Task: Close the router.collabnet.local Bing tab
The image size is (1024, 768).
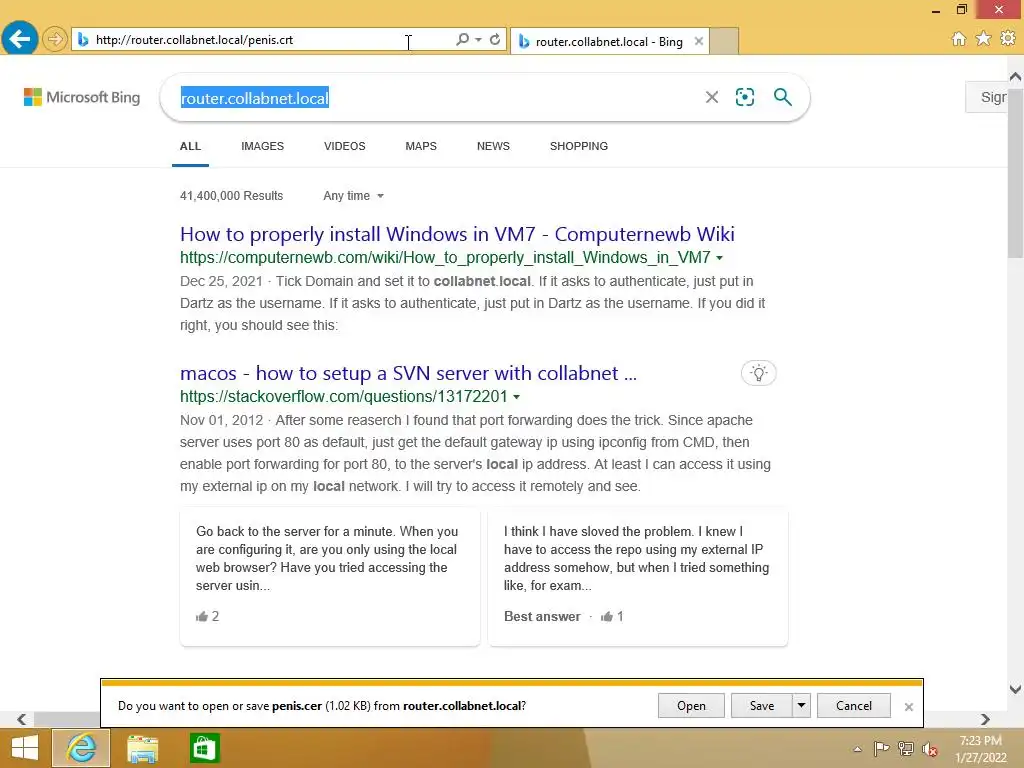Action: (x=699, y=41)
